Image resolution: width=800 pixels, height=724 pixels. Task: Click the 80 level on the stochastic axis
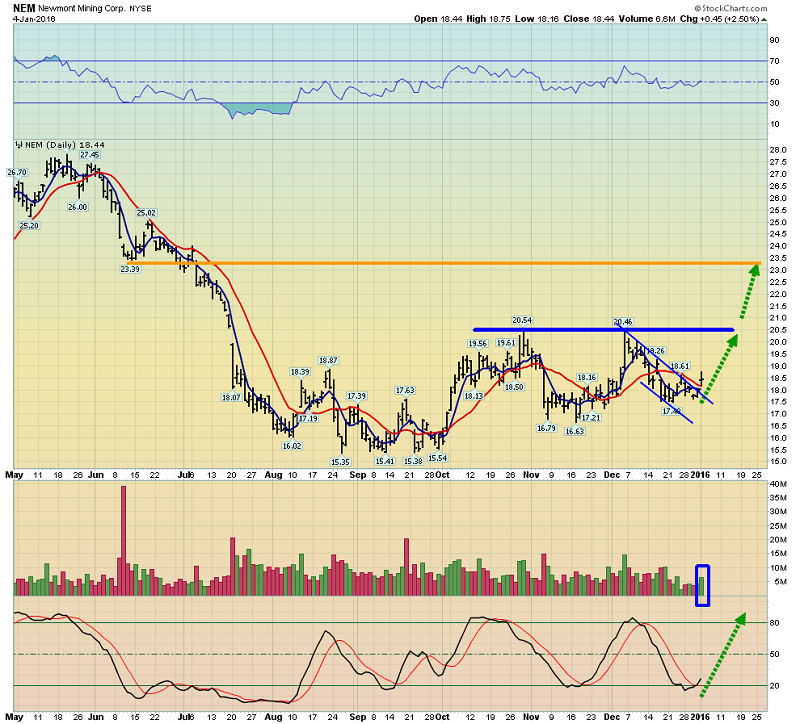click(774, 623)
